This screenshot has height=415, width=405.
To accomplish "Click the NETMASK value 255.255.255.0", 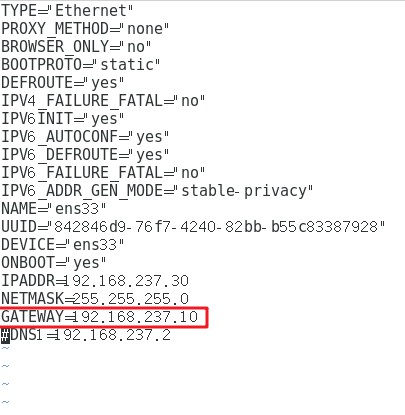I will pyautogui.click(x=131, y=299).
